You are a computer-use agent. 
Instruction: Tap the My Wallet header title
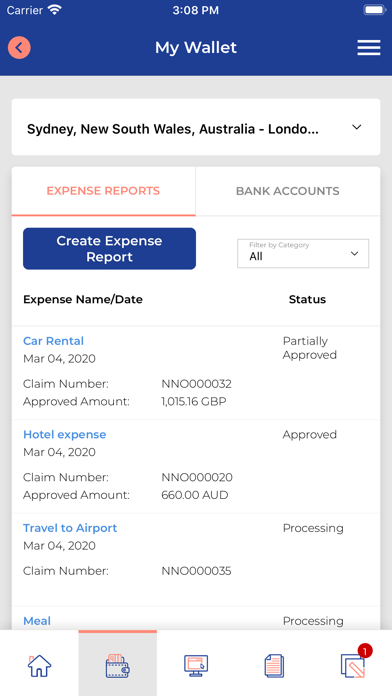196,47
